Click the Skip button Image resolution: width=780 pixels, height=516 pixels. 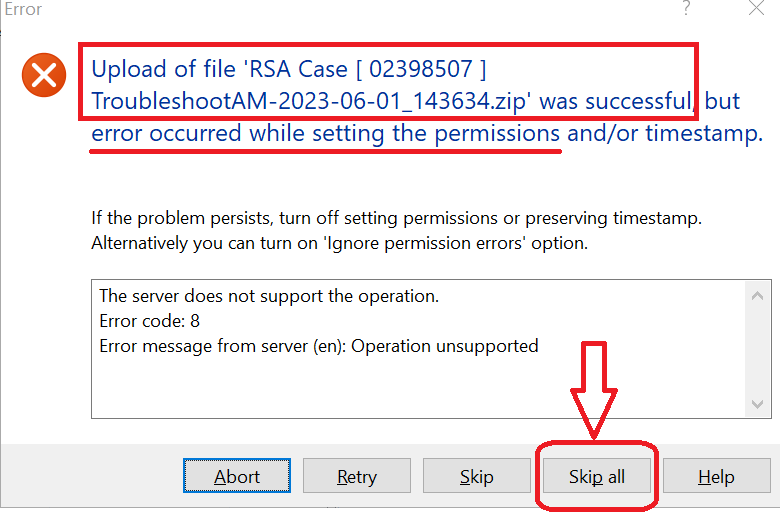[477, 477]
